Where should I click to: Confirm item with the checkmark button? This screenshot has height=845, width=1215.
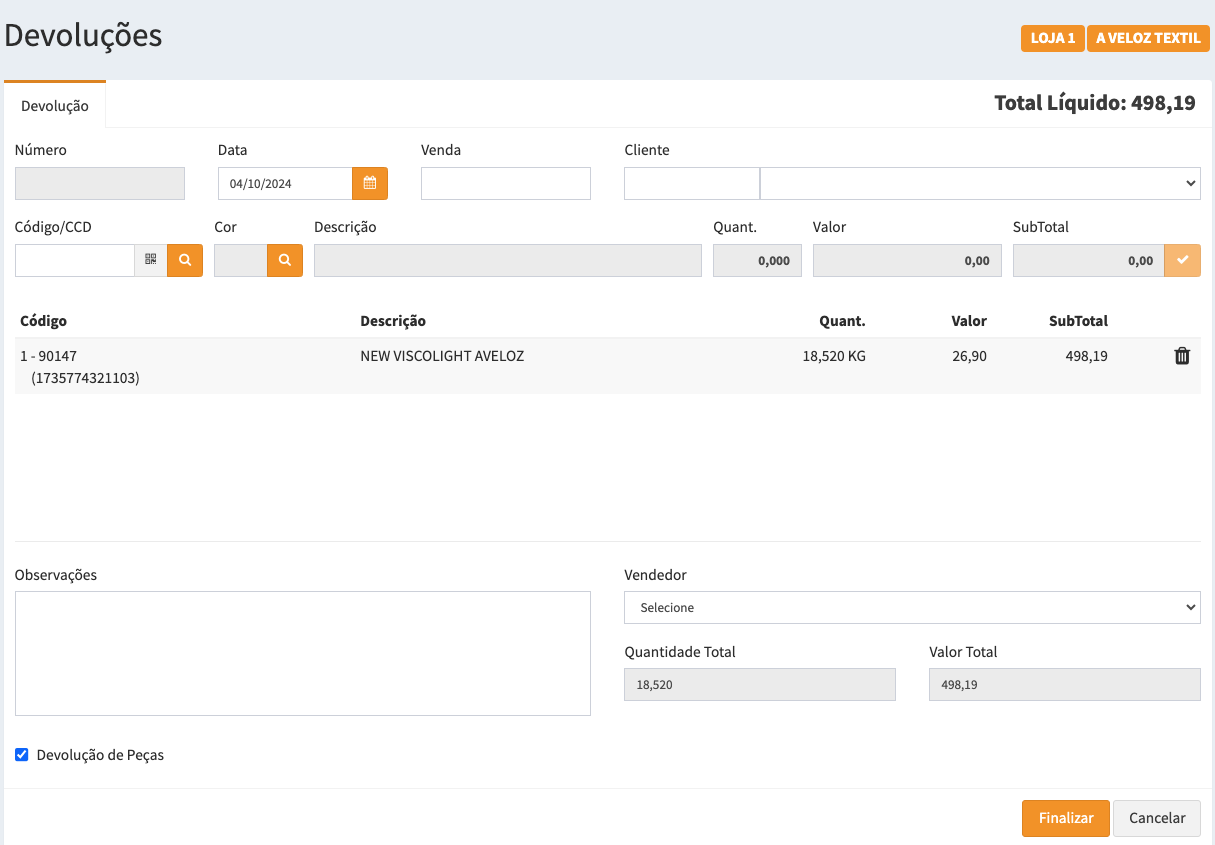[x=1182, y=260]
